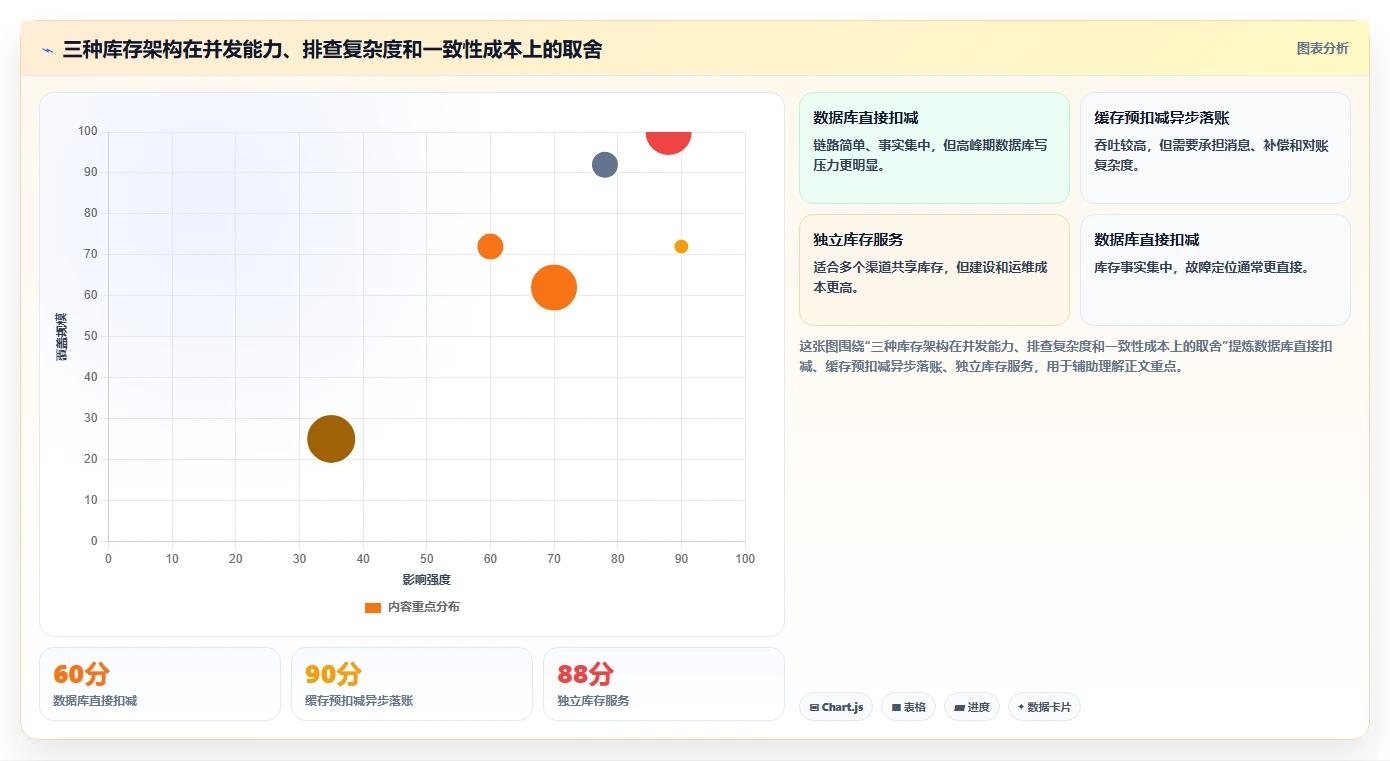Click the lightning icon beside the title
Image resolution: width=1390 pixels, height=761 pixels.
coord(48,50)
